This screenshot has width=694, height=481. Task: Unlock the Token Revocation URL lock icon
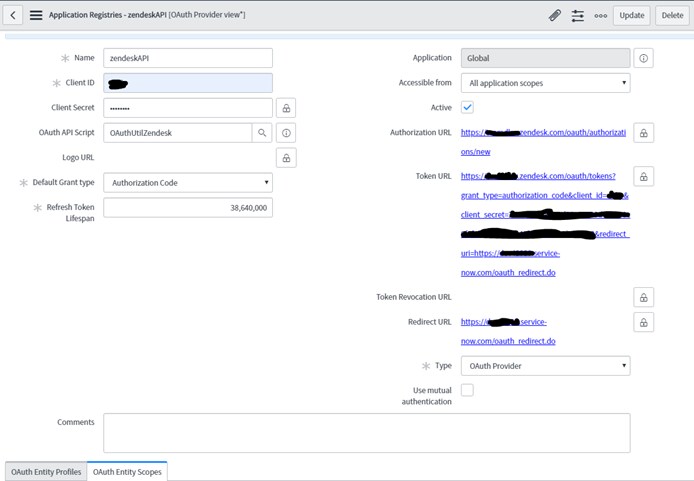(x=644, y=297)
